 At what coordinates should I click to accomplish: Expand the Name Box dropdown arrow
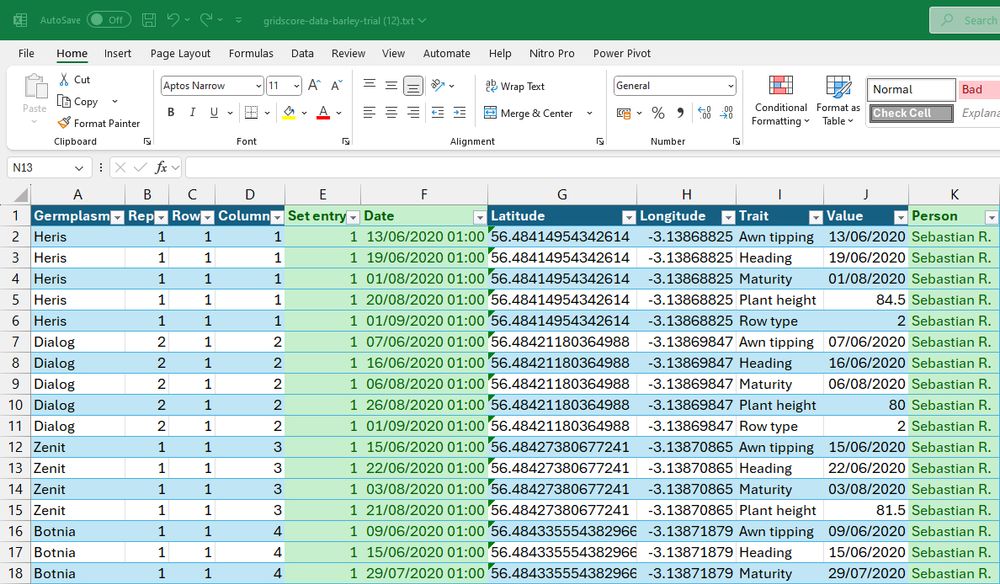coord(79,168)
